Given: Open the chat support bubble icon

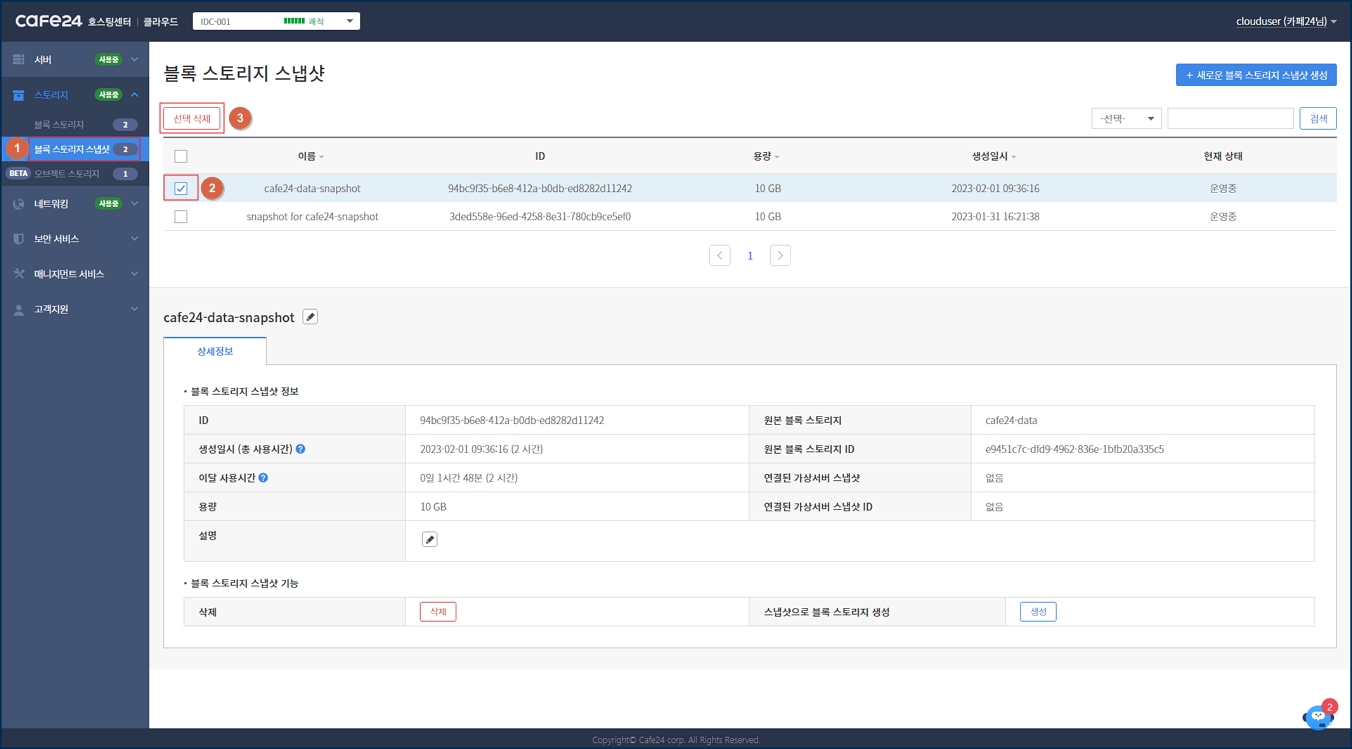Looking at the screenshot, I should pyautogui.click(x=1317, y=716).
